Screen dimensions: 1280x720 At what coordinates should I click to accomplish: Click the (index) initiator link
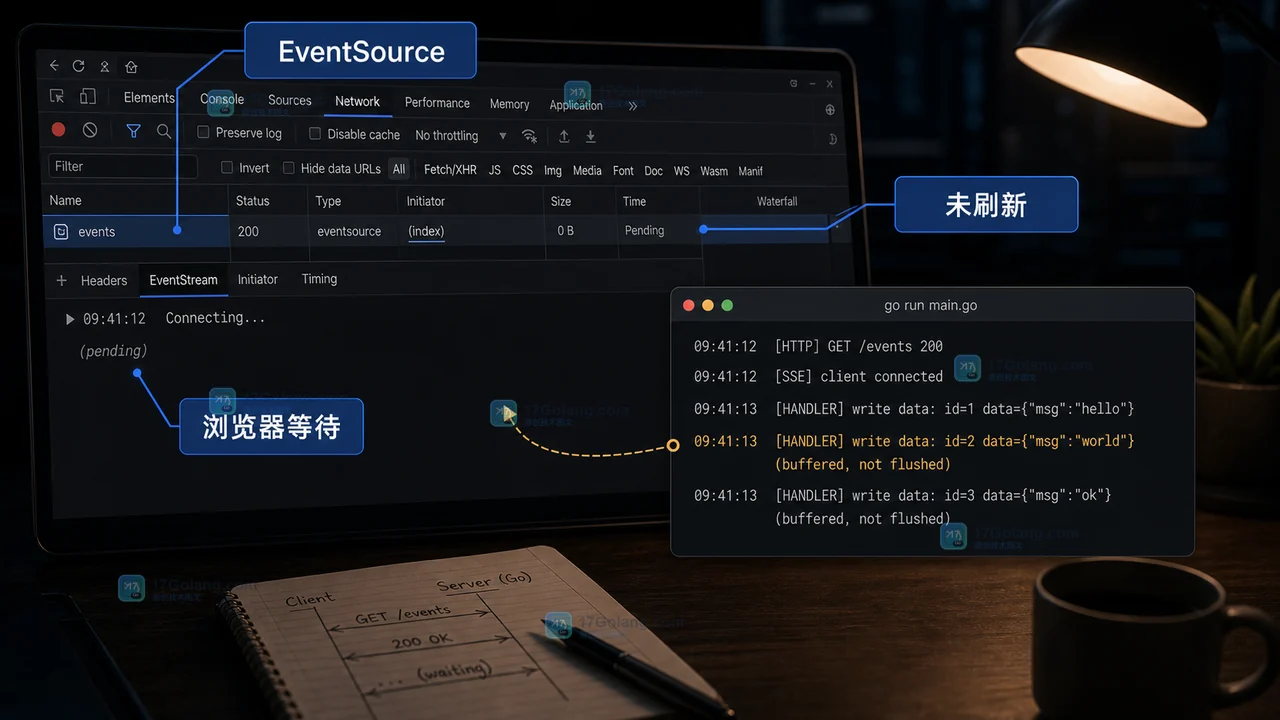[426, 231]
